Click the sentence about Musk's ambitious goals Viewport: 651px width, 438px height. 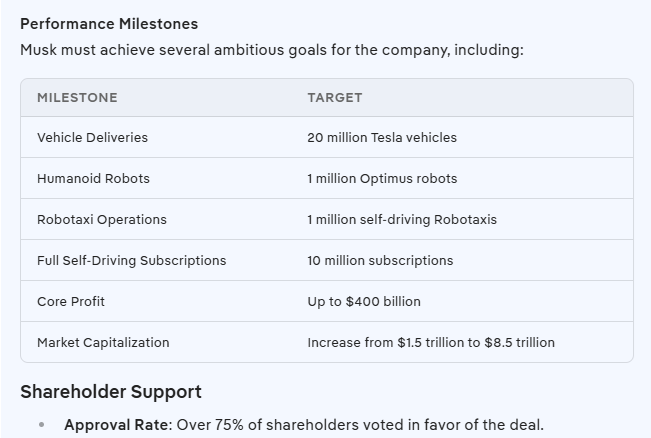point(271,49)
